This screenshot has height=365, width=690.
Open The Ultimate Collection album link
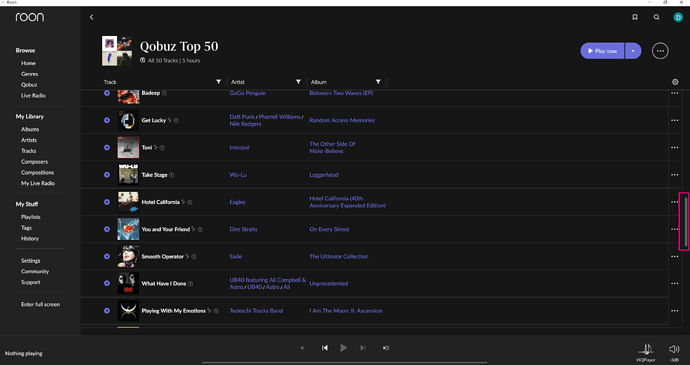pos(339,256)
